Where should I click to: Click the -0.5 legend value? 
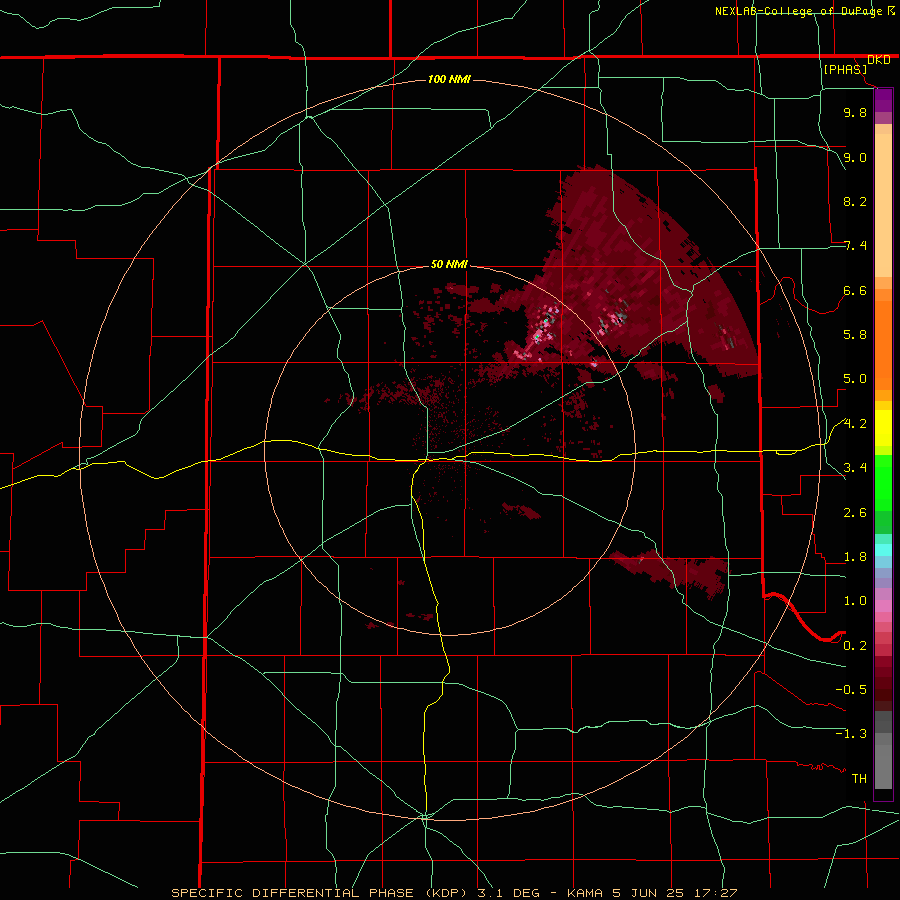851,690
